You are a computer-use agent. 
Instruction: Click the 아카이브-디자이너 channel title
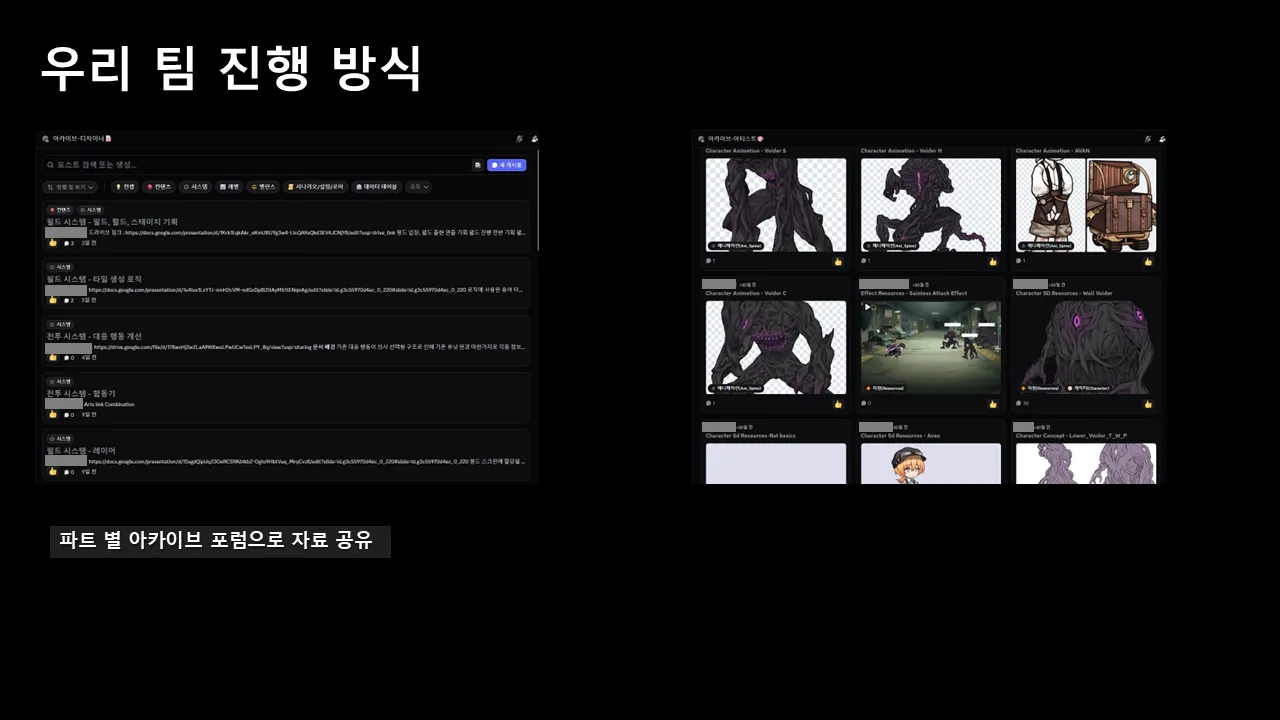(x=78, y=139)
